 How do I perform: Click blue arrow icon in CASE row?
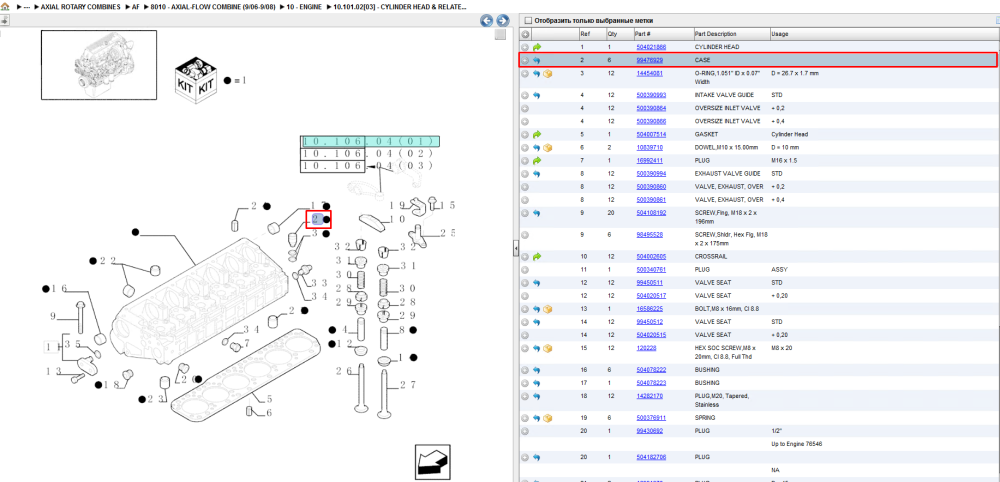click(536, 61)
